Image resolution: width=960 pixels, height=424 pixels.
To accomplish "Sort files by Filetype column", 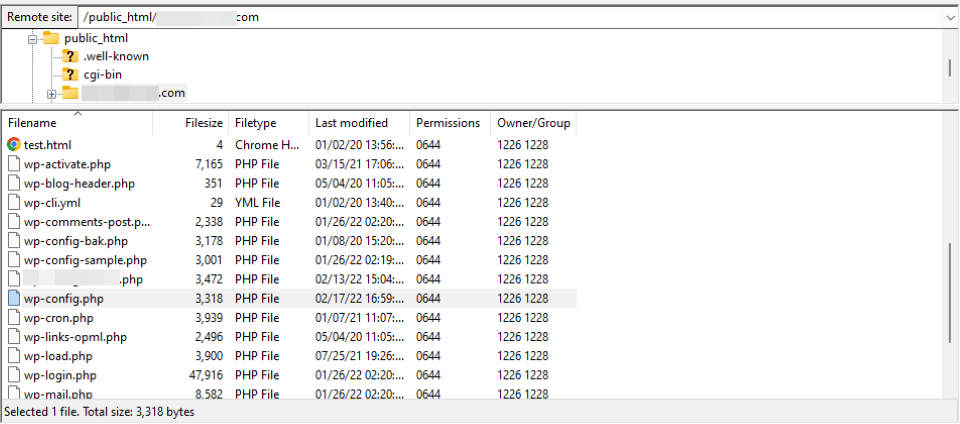I will [x=269, y=123].
